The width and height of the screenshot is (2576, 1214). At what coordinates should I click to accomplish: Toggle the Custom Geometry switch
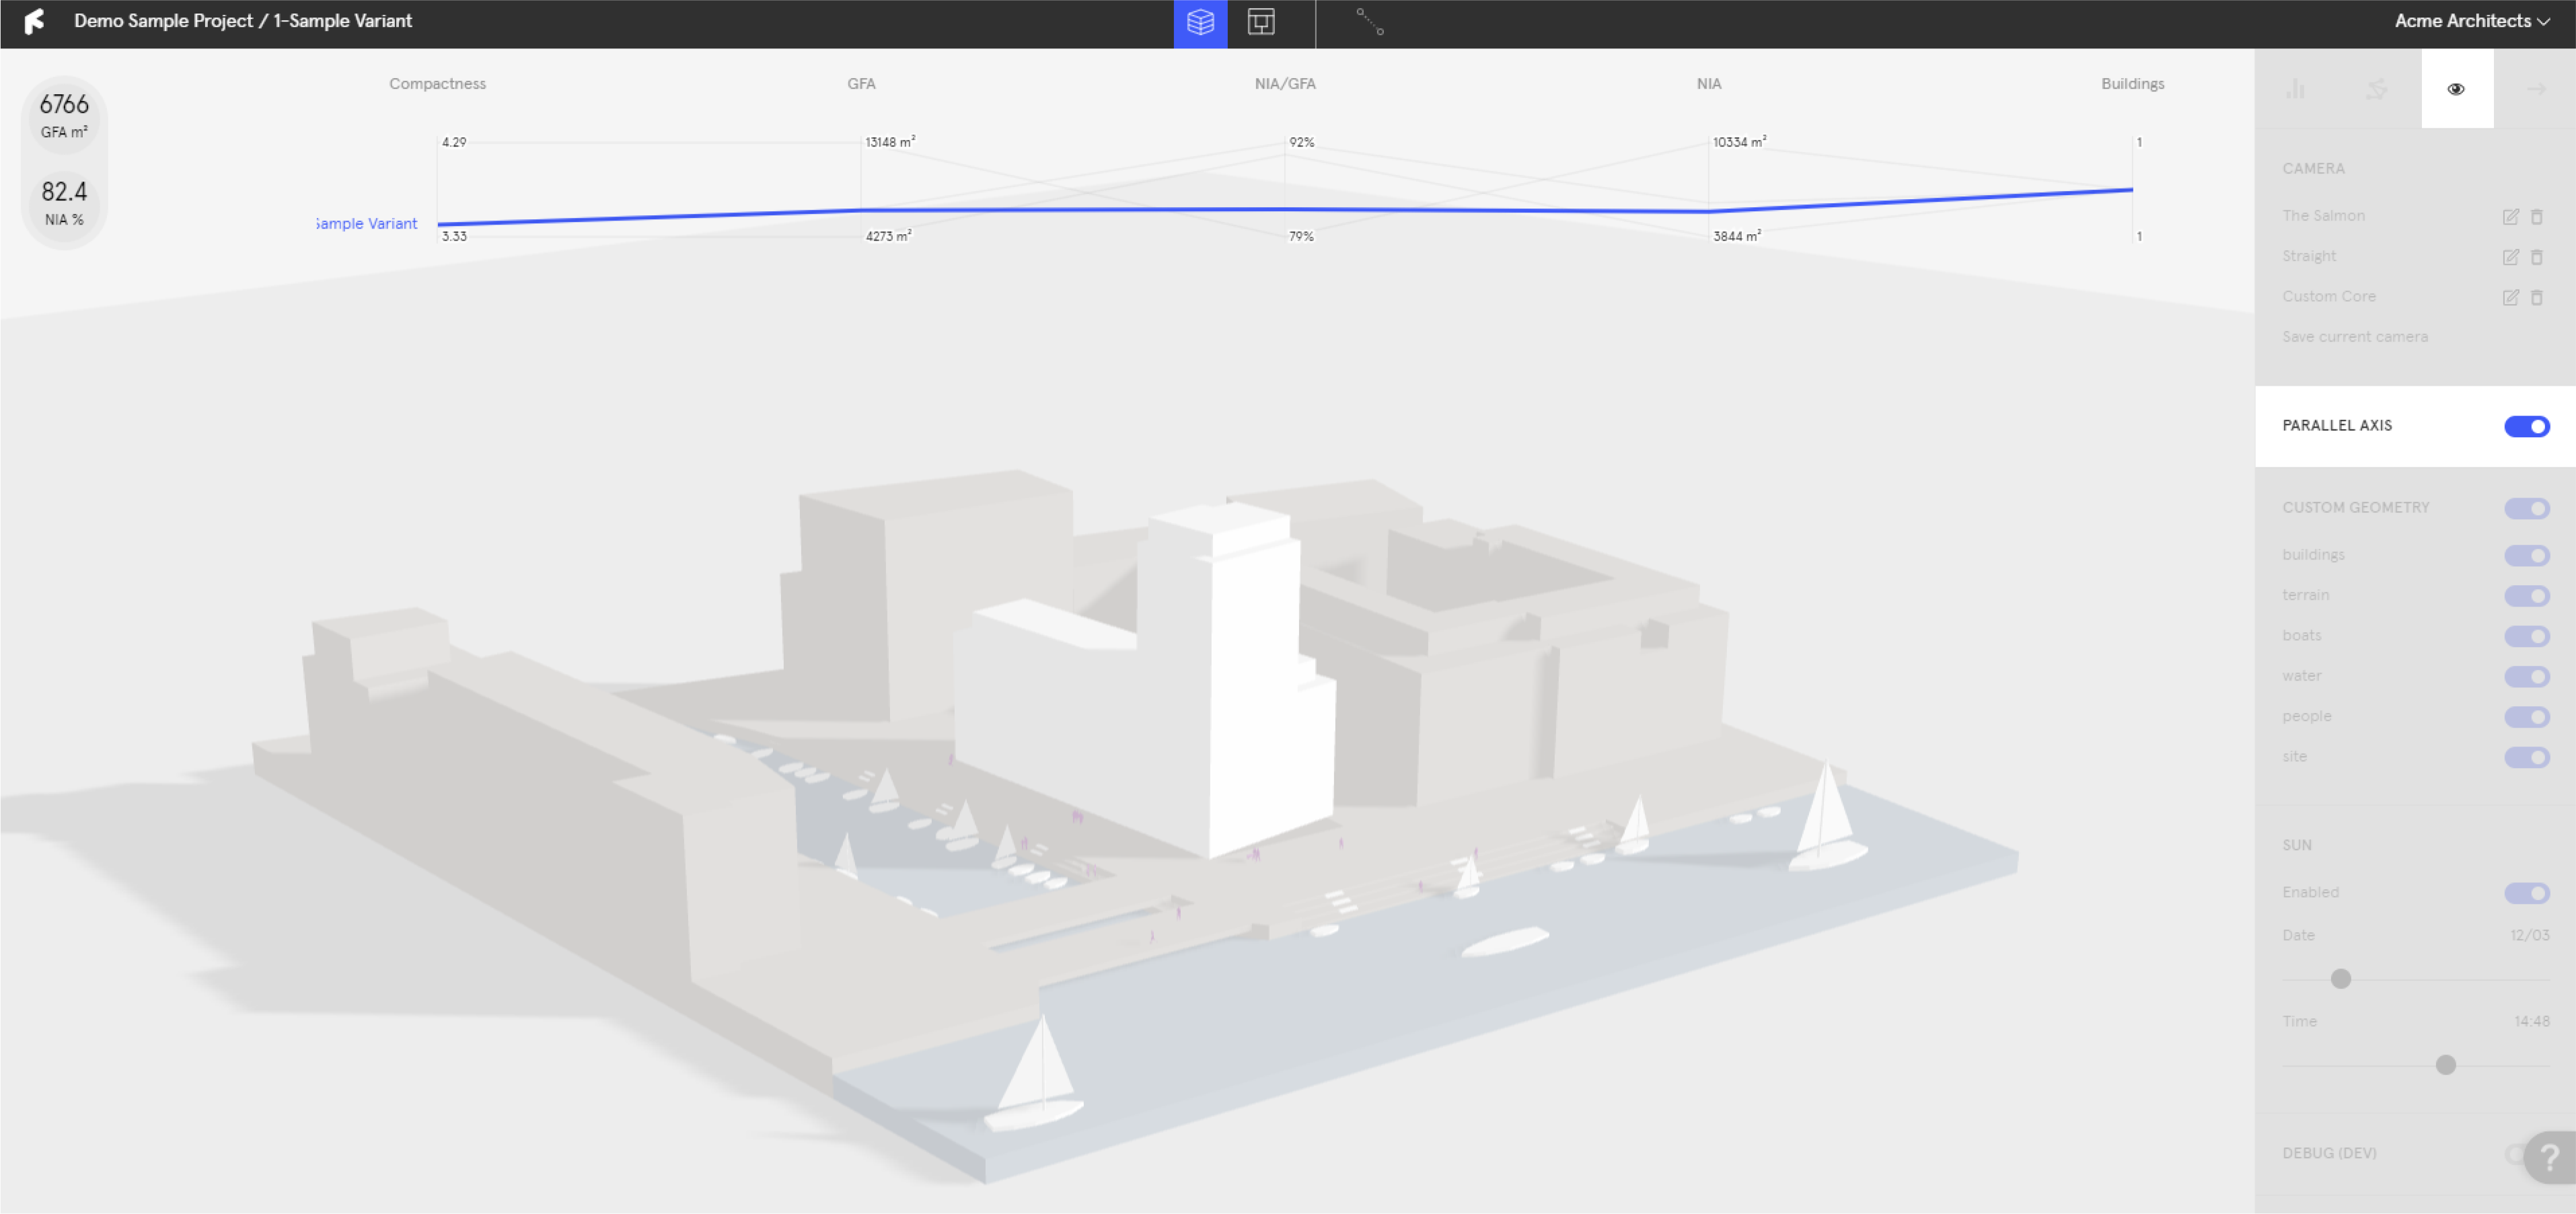(2526, 508)
